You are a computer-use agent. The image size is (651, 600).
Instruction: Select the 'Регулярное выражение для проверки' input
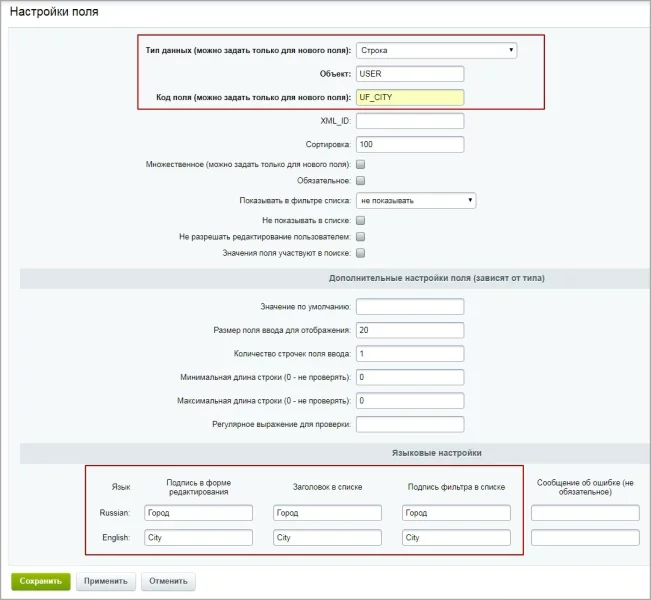410,424
